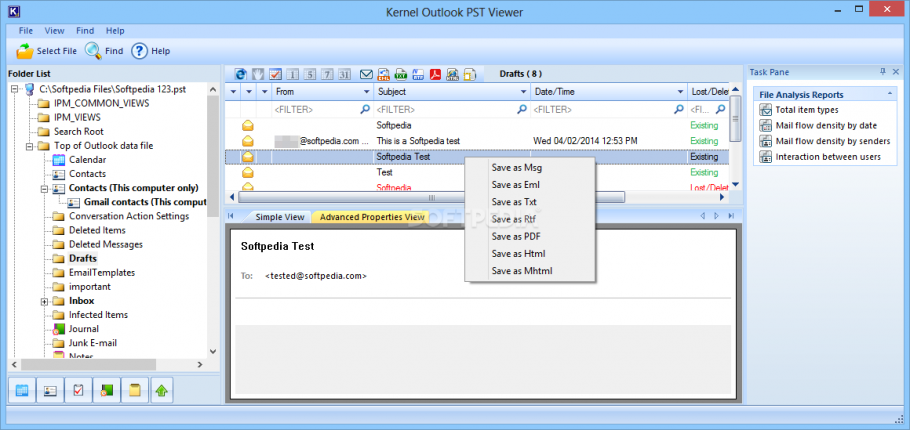
Task: Open the Help menu
Action: click(115, 31)
